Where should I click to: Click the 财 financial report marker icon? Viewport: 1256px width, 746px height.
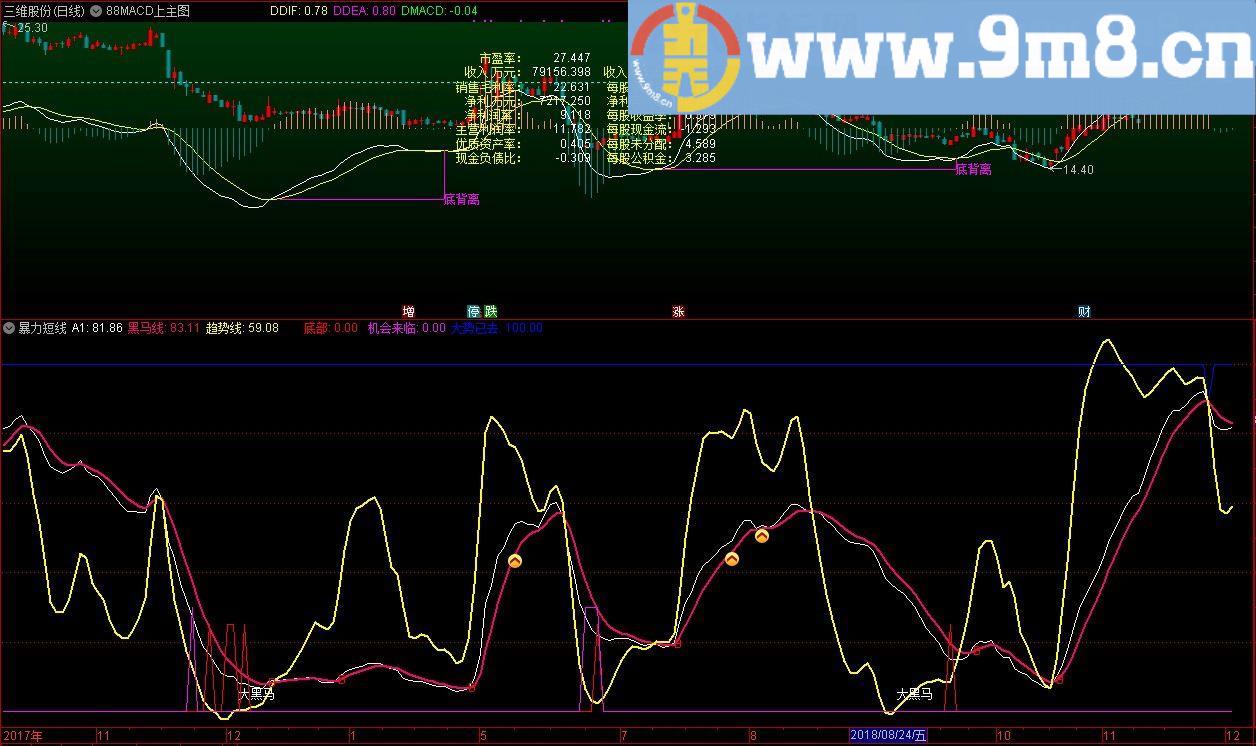[x=1084, y=311]
